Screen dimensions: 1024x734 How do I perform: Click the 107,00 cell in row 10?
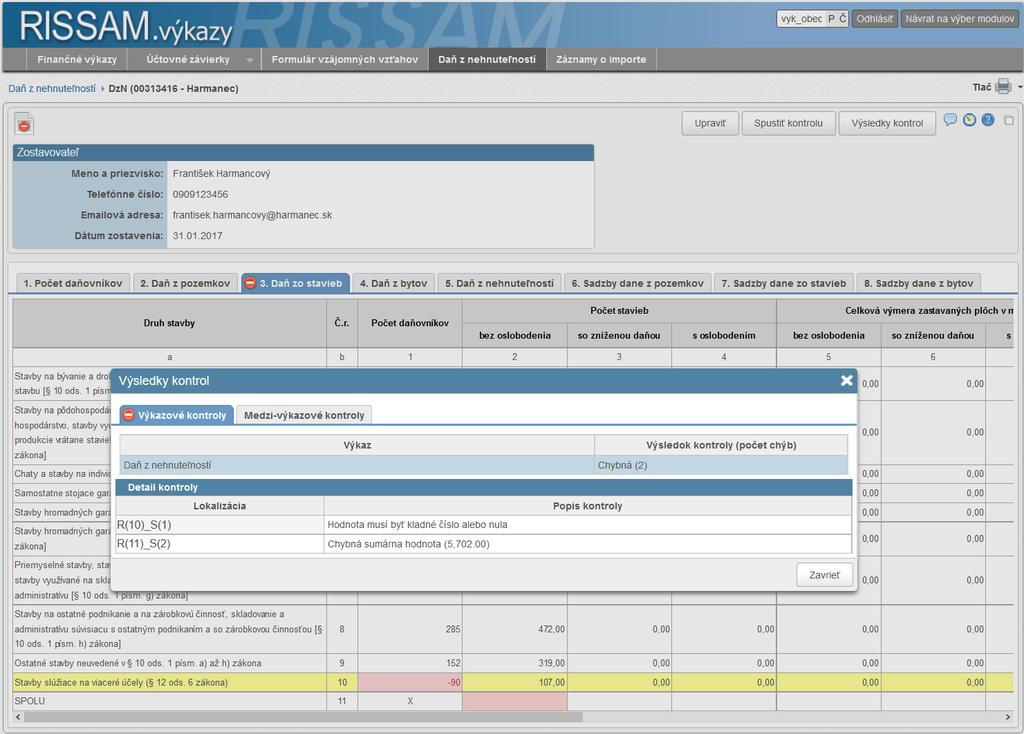(x=515, y=682)
